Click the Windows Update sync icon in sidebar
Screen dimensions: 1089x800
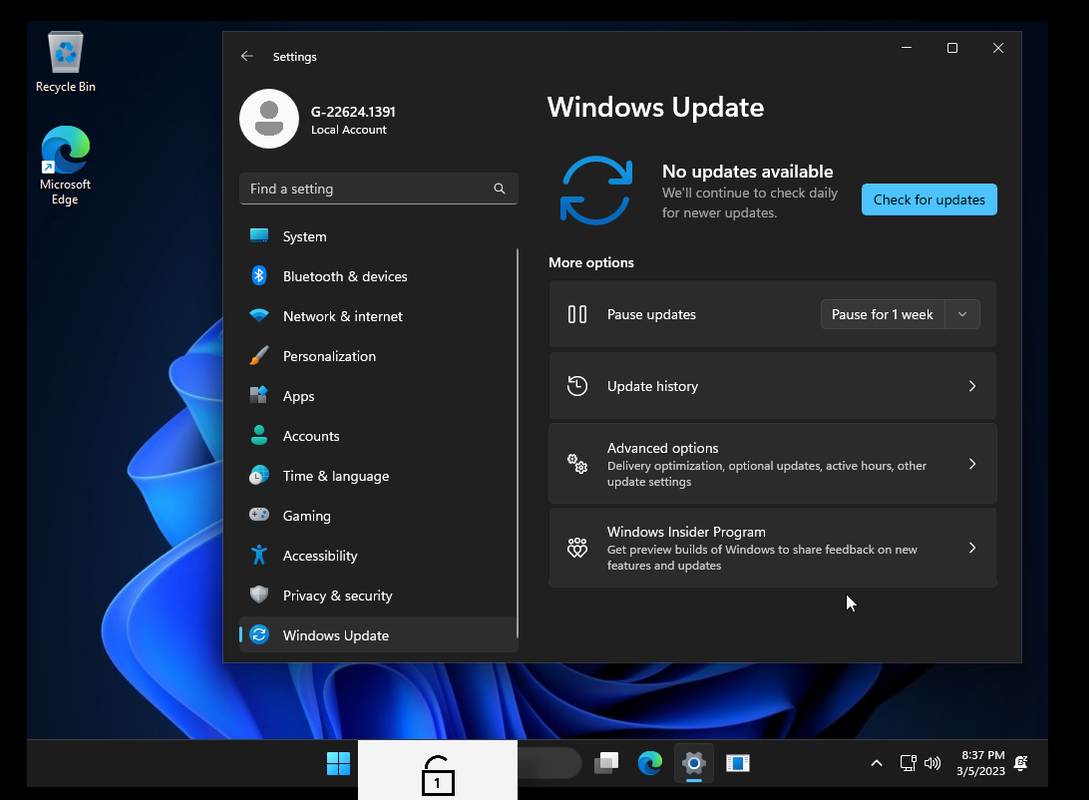tap(259, 635)
